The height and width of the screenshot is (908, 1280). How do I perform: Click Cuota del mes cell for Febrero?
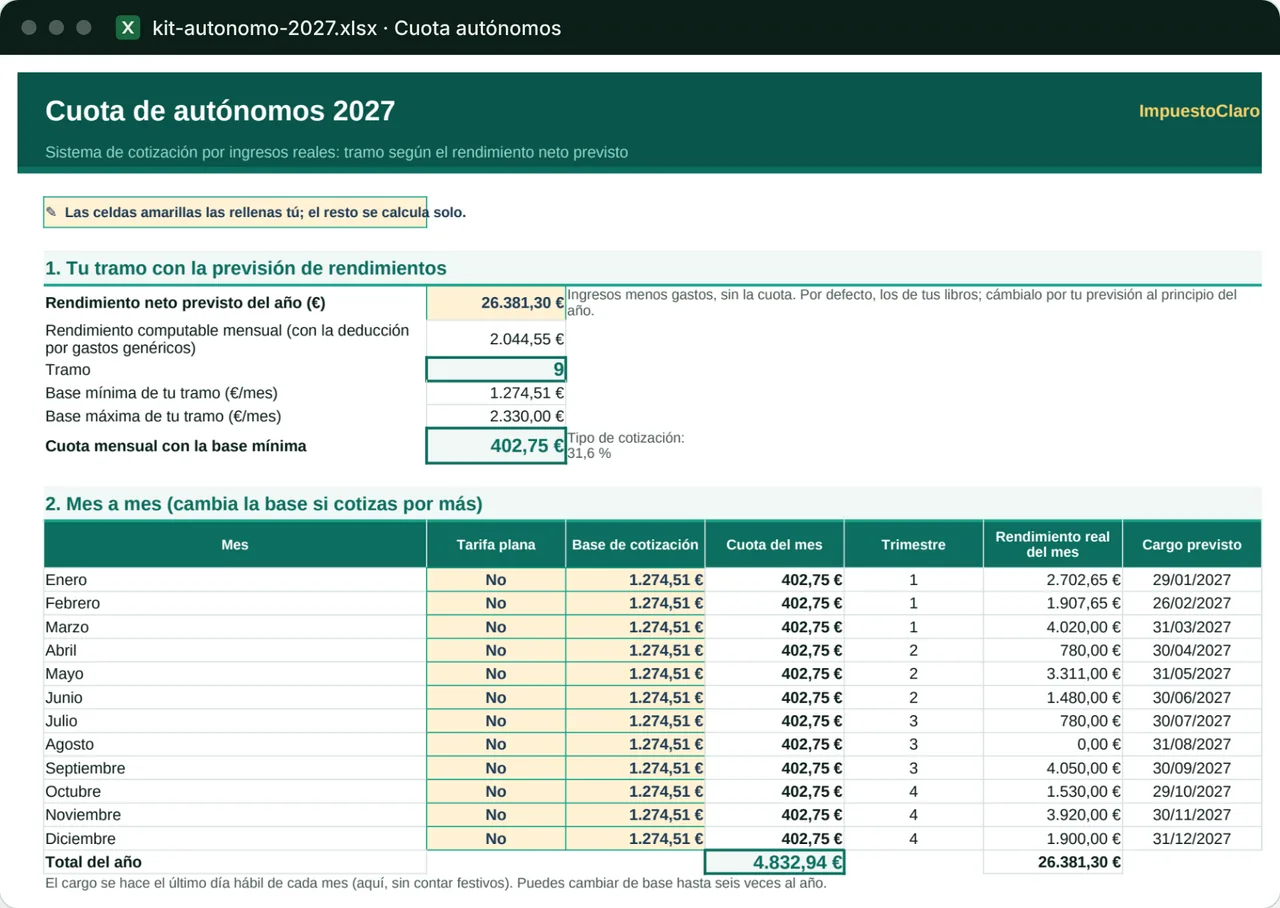(774, 603)
